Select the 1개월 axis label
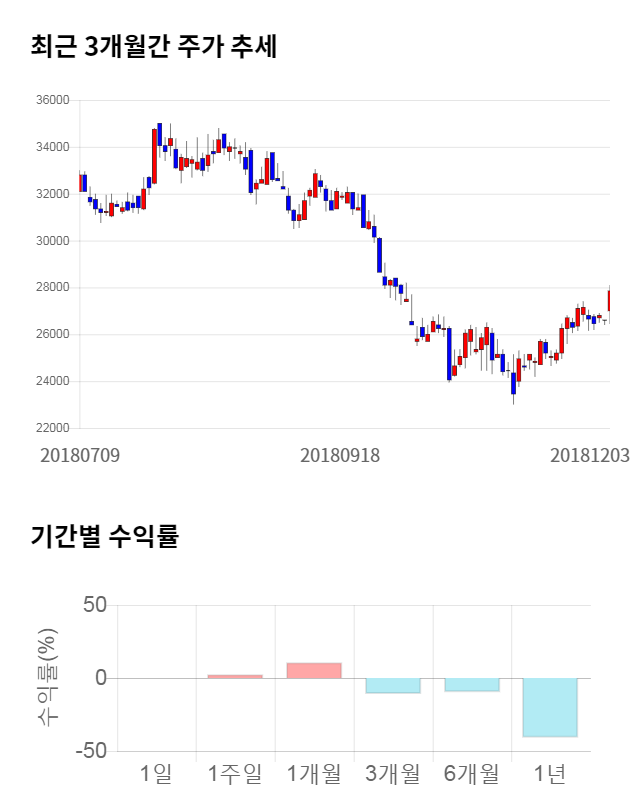Image resolution: width=640 pixels, height=810 pixels. coord(314,773)
